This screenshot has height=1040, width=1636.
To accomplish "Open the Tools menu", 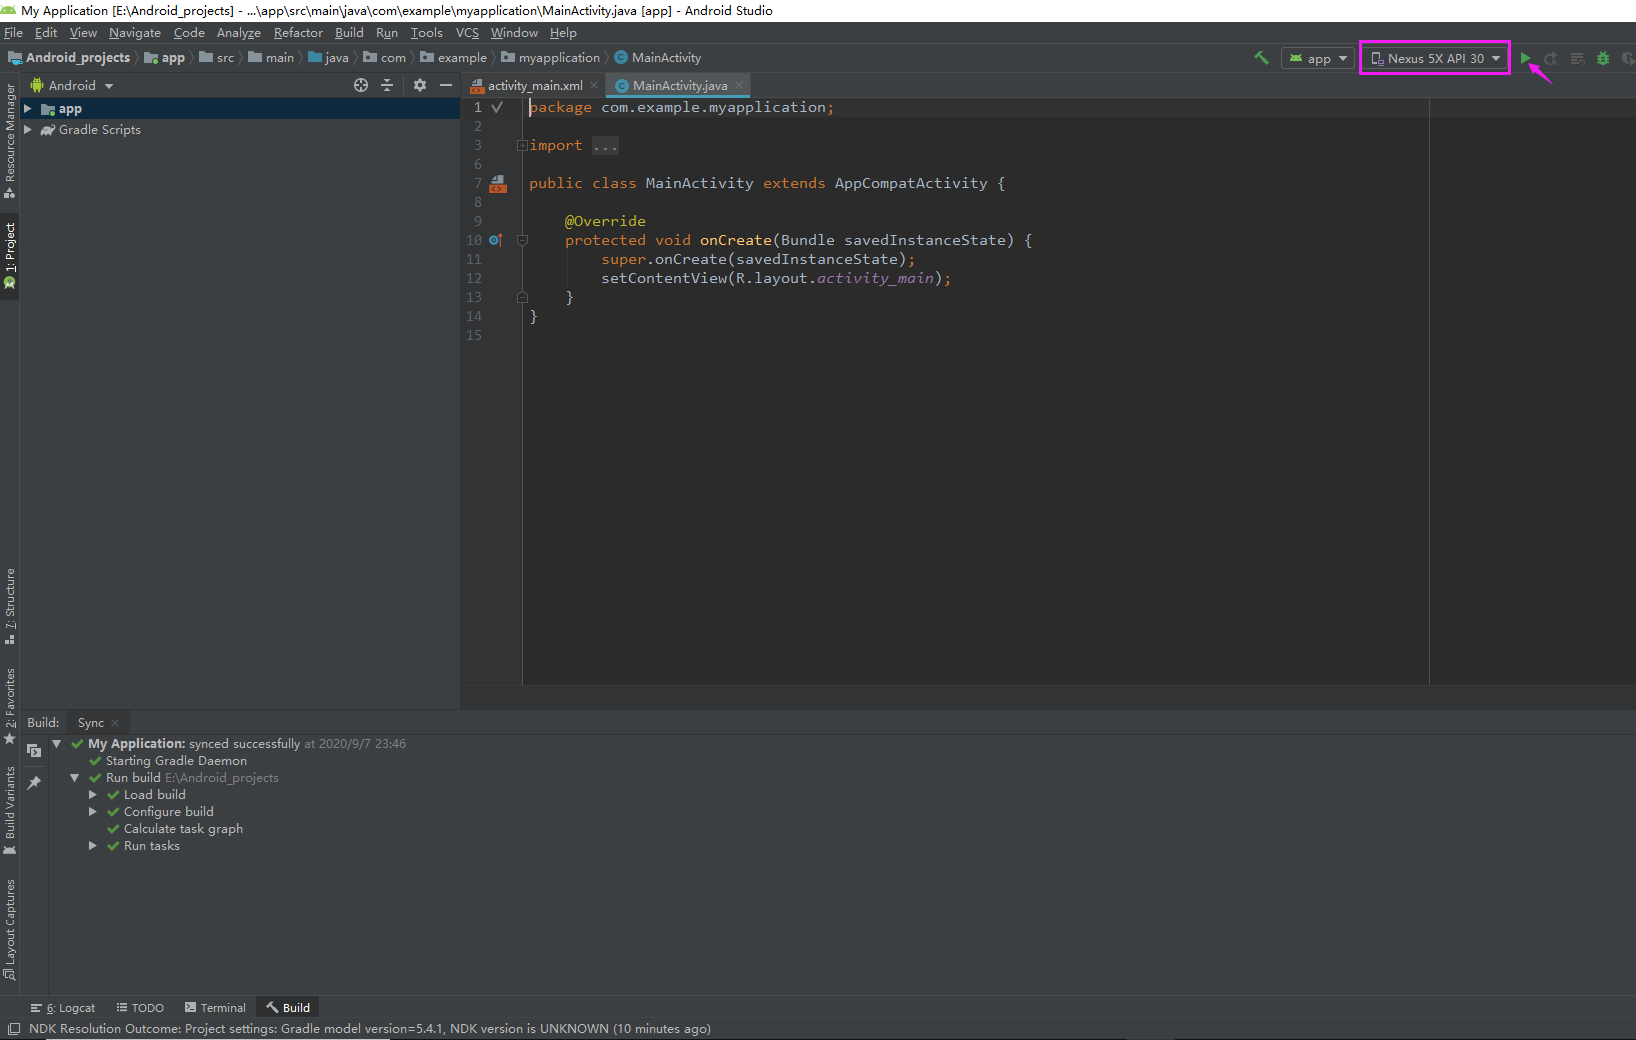I will click(x=426, y=33).
